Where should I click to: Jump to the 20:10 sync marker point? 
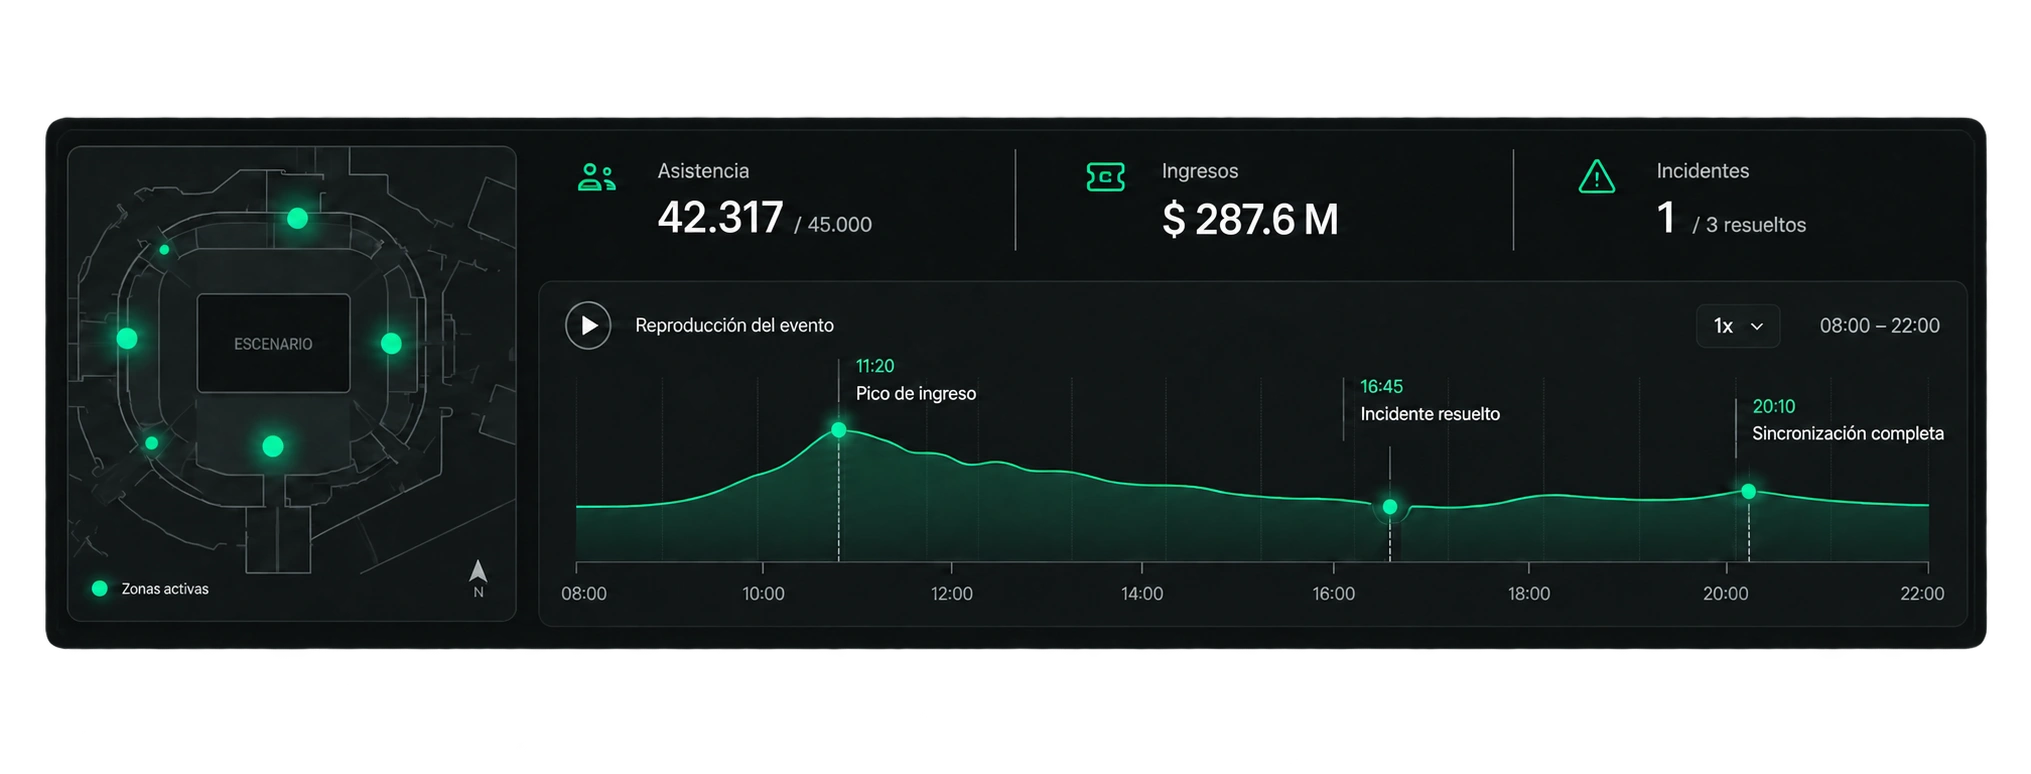[1748, 491]
